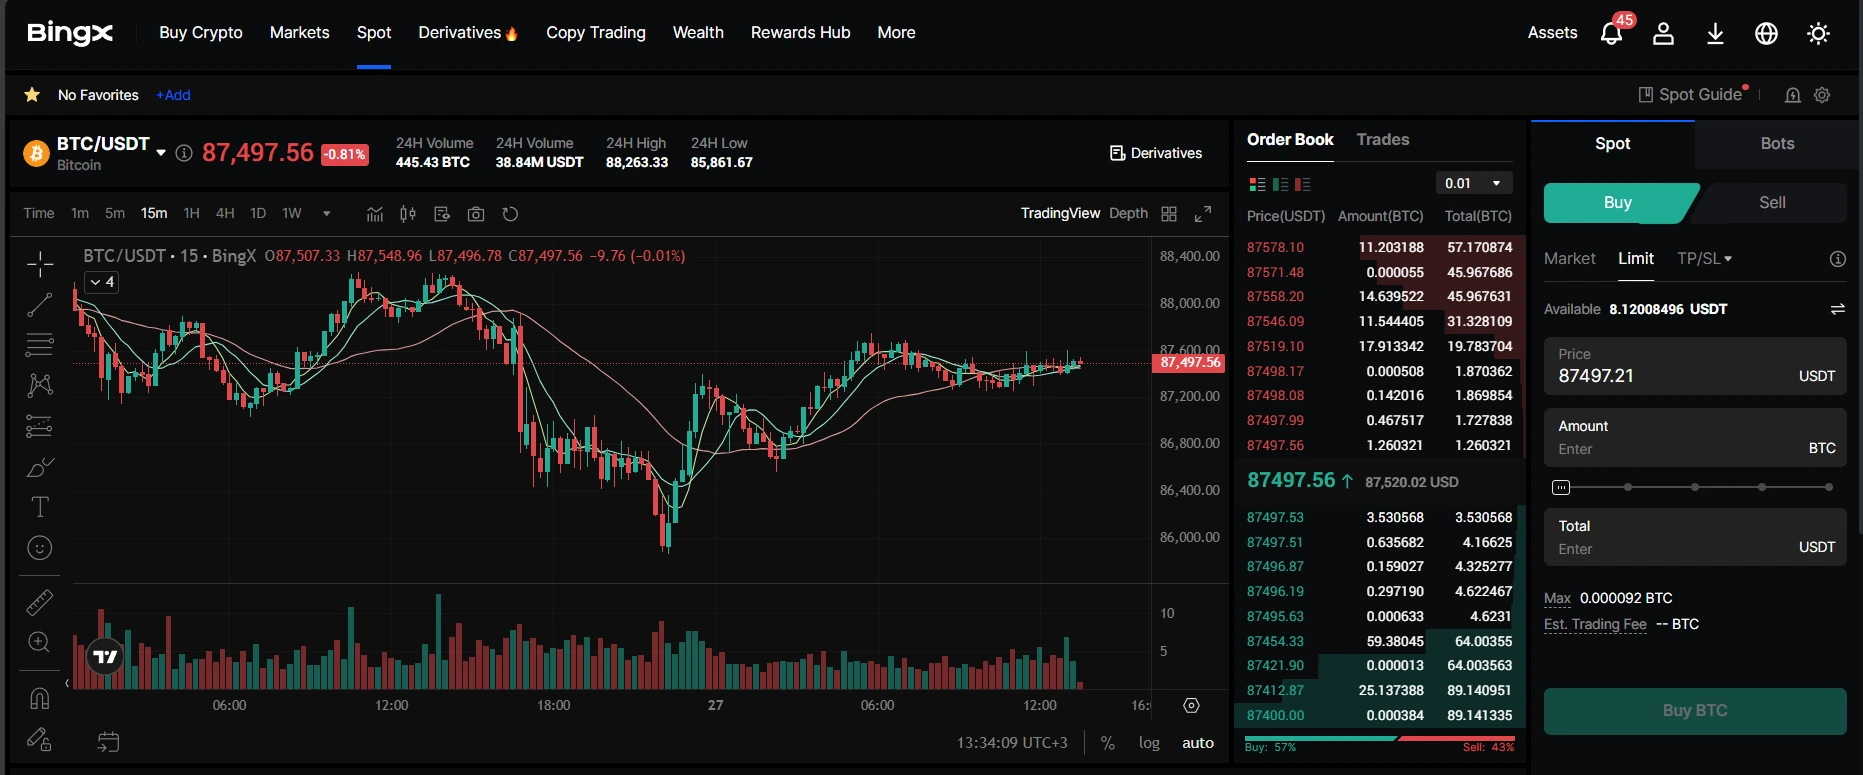Viewport: 1863px width, 775px height.
Task: Toggle log scale on the chart
Action: coord(1149,743)
